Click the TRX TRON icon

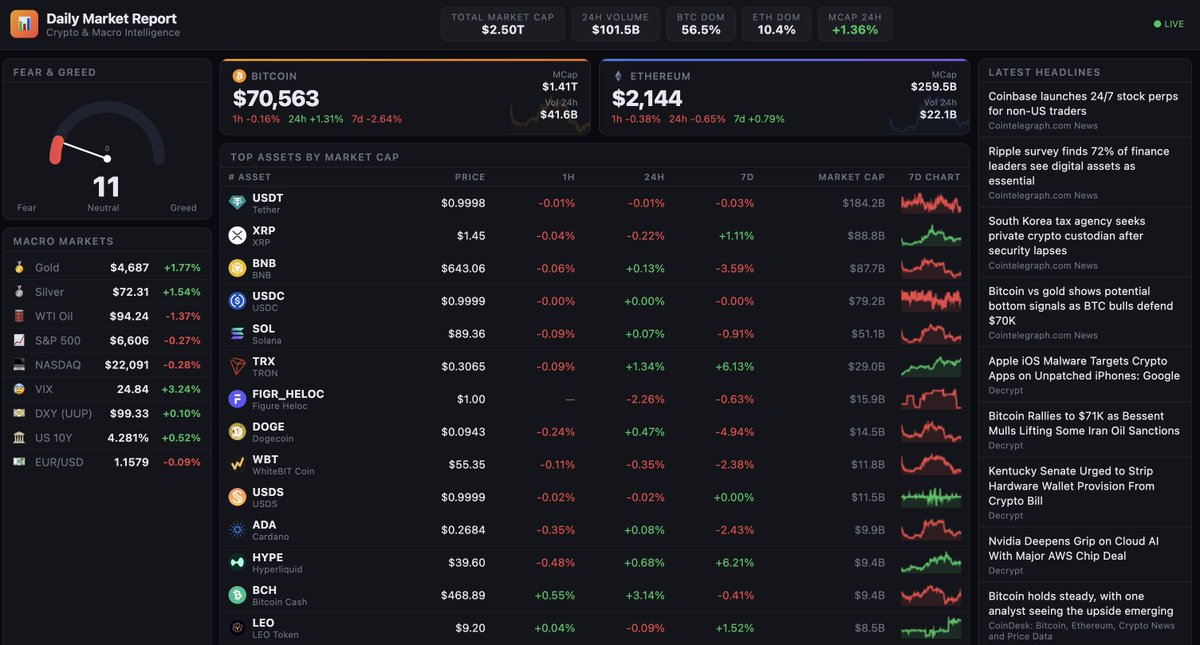pyautogui.click(x=237, y=366)
